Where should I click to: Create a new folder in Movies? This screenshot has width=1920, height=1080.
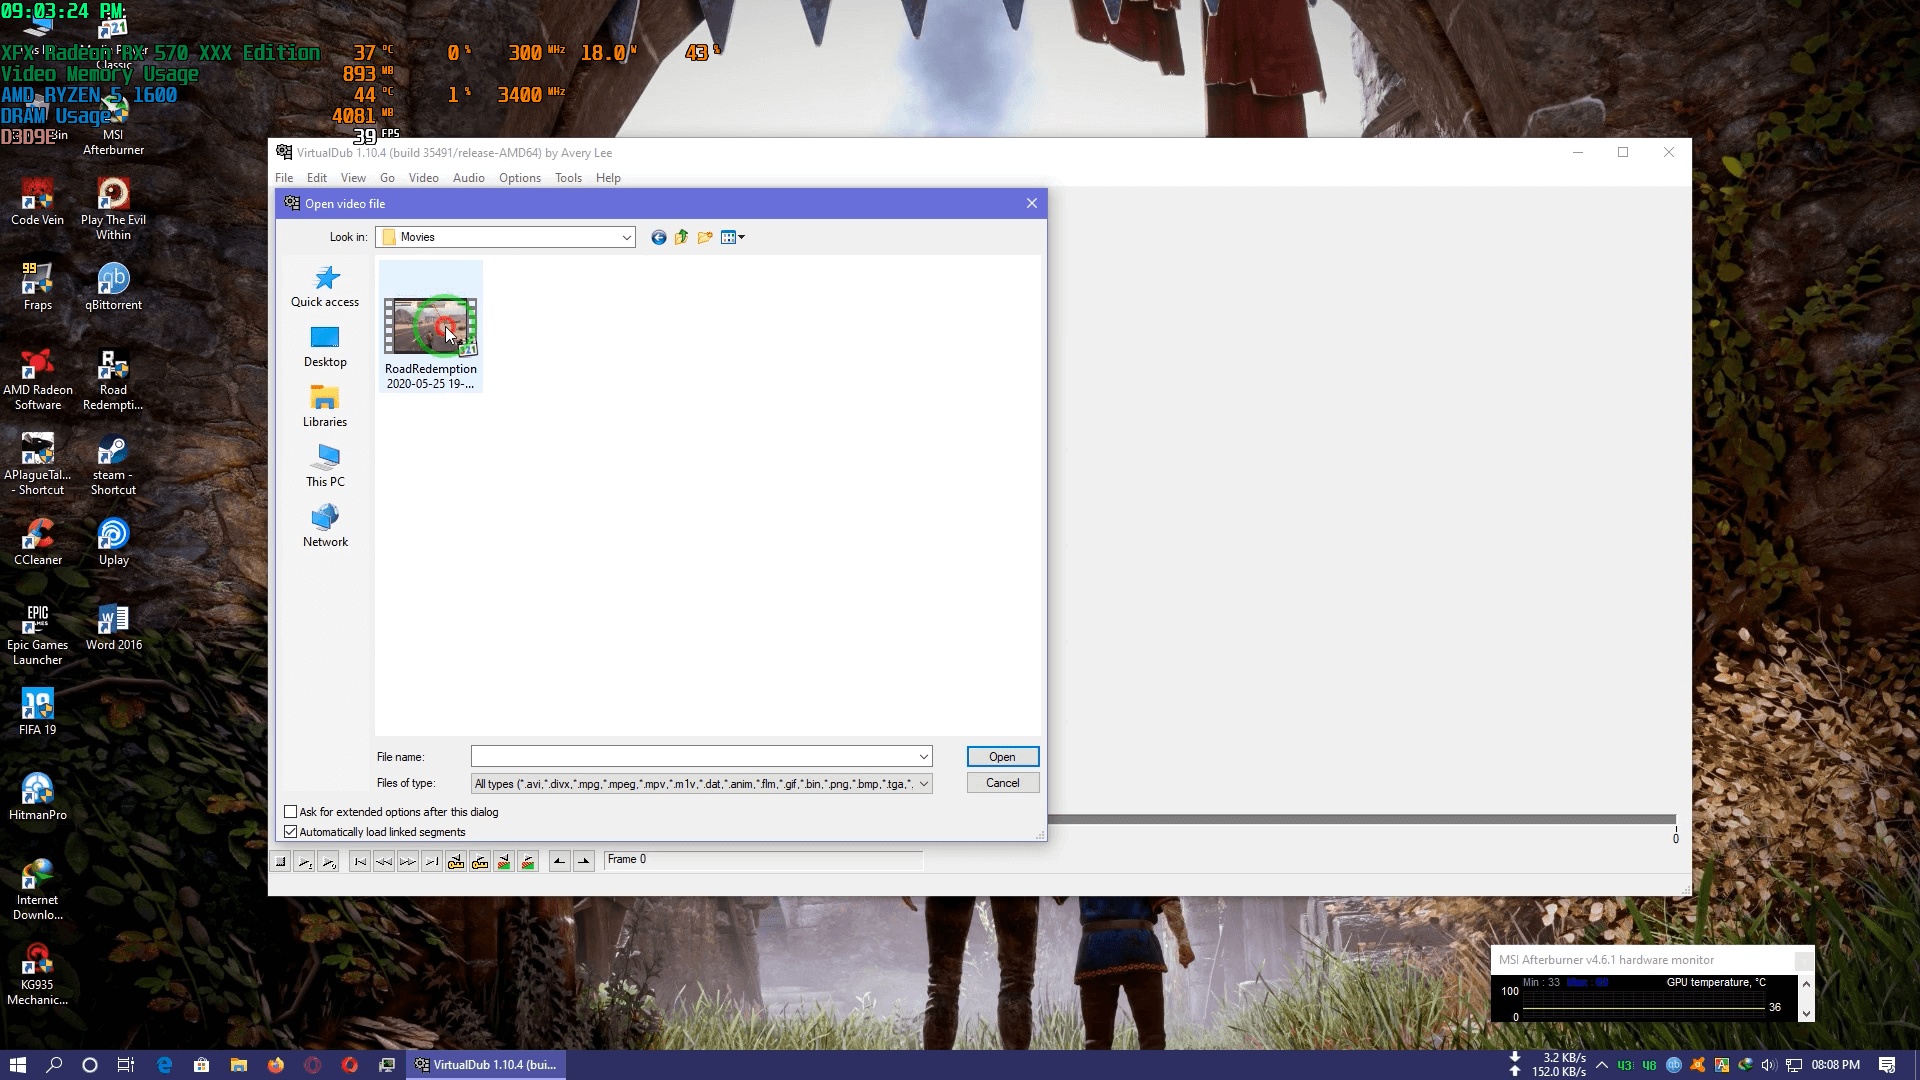pyautogui.click(x=705, y=237)
